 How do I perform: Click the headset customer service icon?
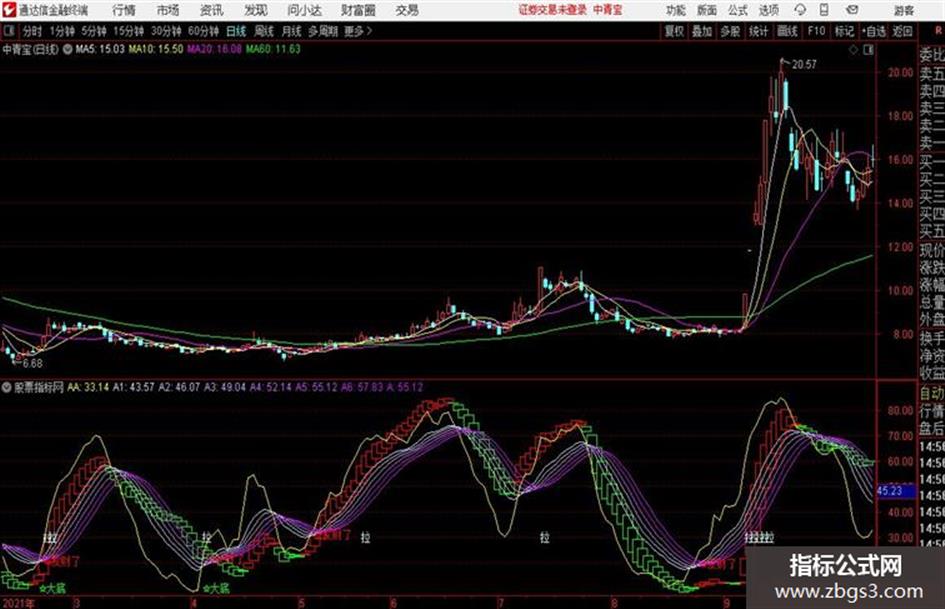tap(800, 10)
